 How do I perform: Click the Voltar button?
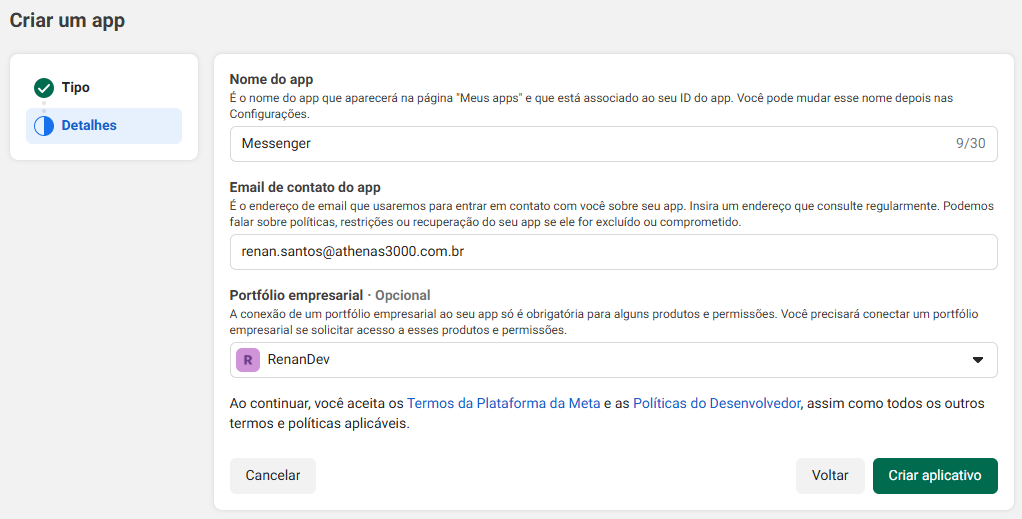830,476
